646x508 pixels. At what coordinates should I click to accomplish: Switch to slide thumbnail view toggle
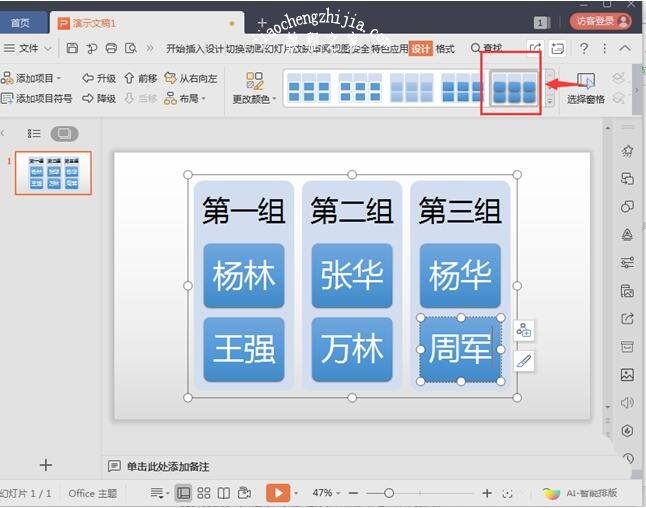click(x=64, y=133)
